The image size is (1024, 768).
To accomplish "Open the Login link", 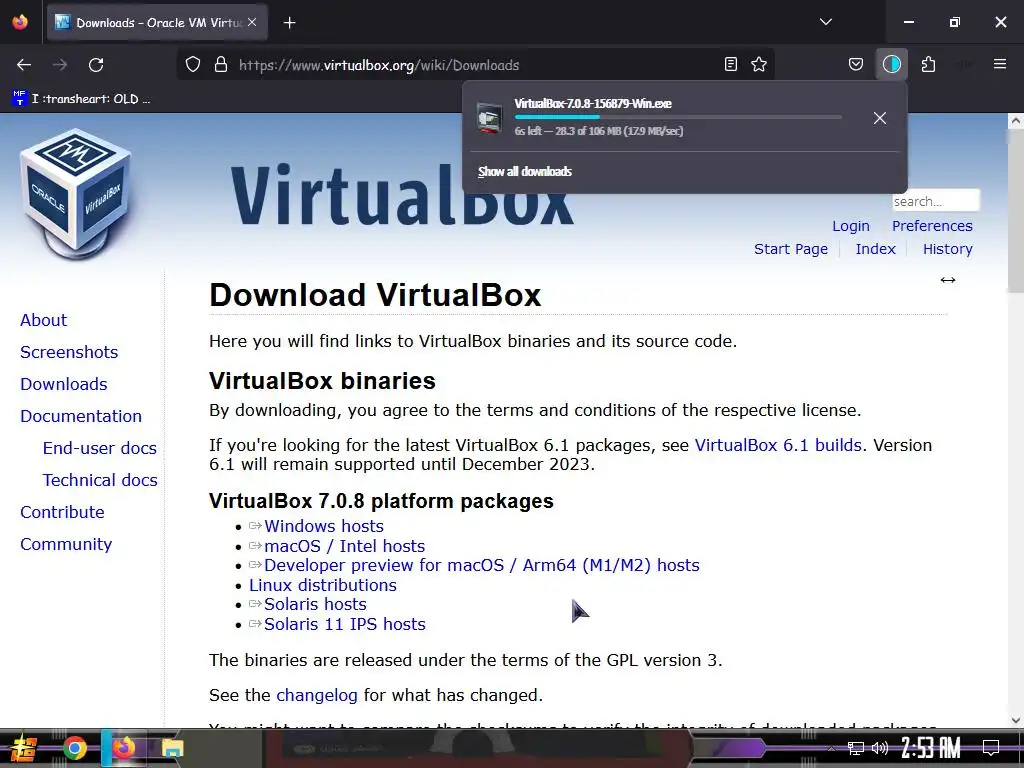I will 850,226.
